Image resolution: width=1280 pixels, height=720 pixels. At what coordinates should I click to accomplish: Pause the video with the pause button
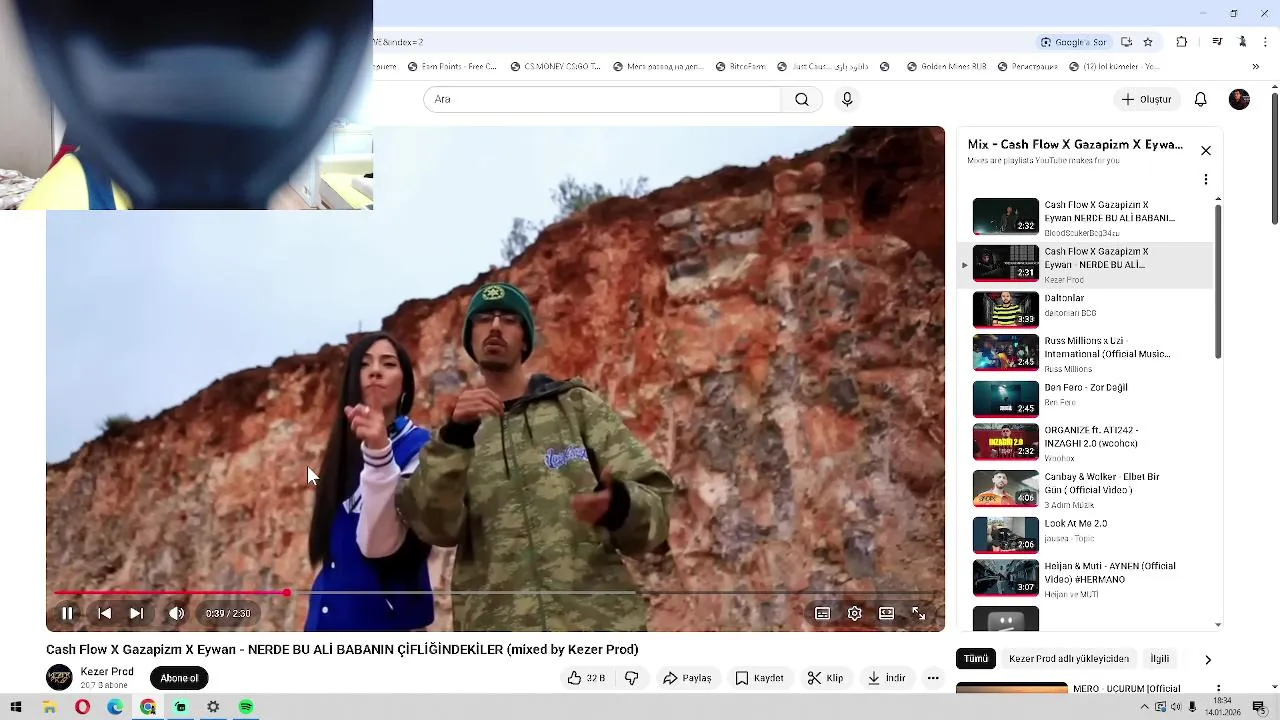coord(67,613)
